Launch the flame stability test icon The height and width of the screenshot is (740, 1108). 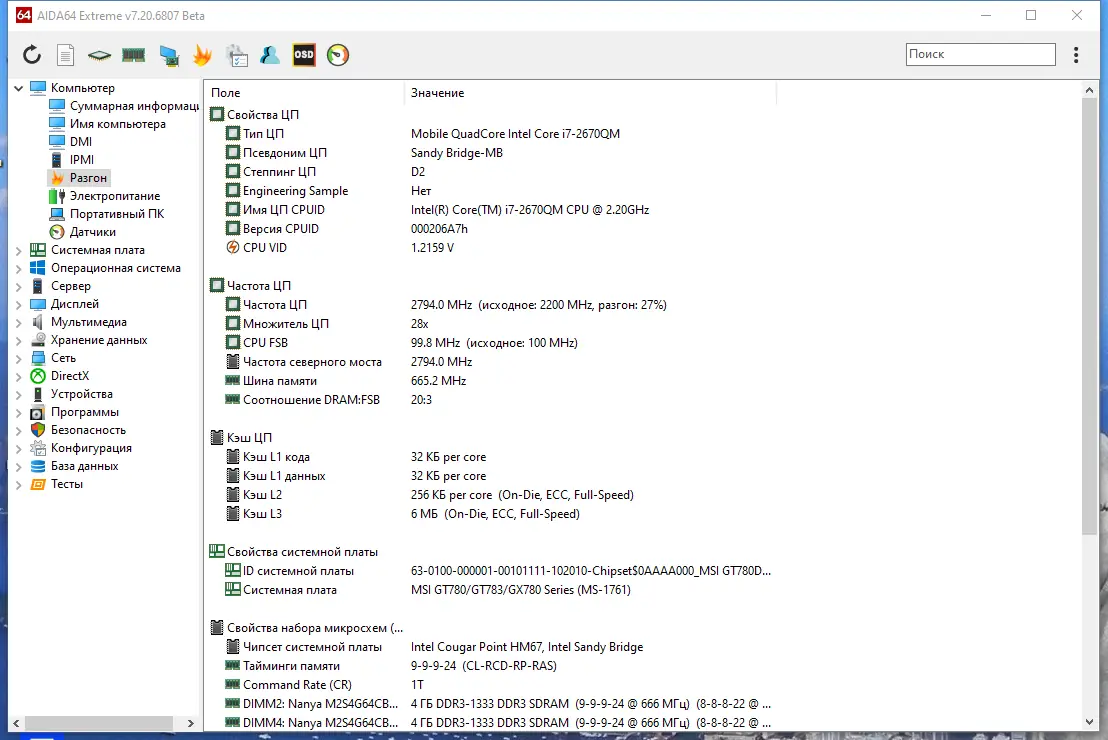(x=202, y=54)
